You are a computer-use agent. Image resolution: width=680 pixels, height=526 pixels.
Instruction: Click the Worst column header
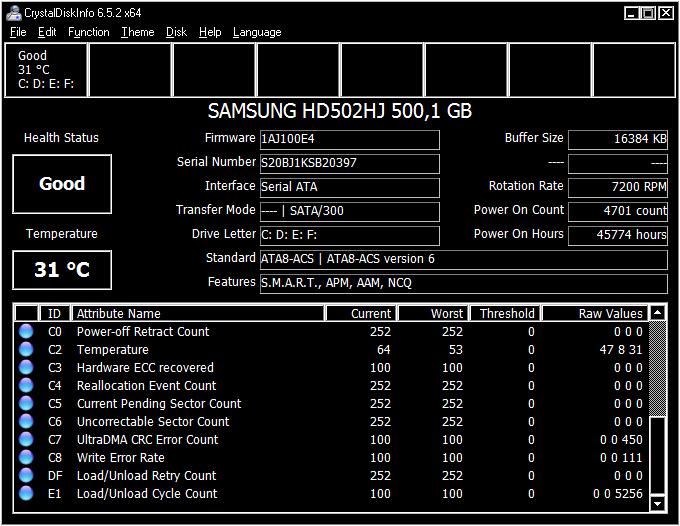[x=432, y=313]
